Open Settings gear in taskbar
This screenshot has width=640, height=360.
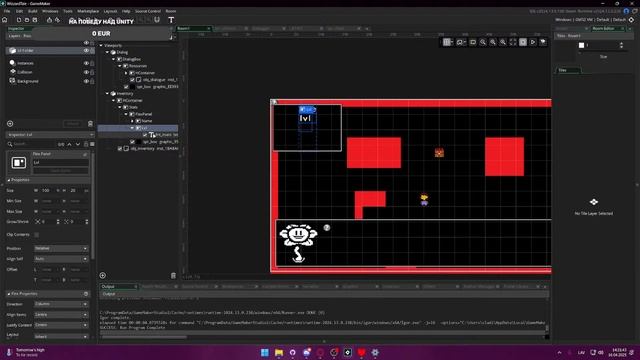(375, 352)
